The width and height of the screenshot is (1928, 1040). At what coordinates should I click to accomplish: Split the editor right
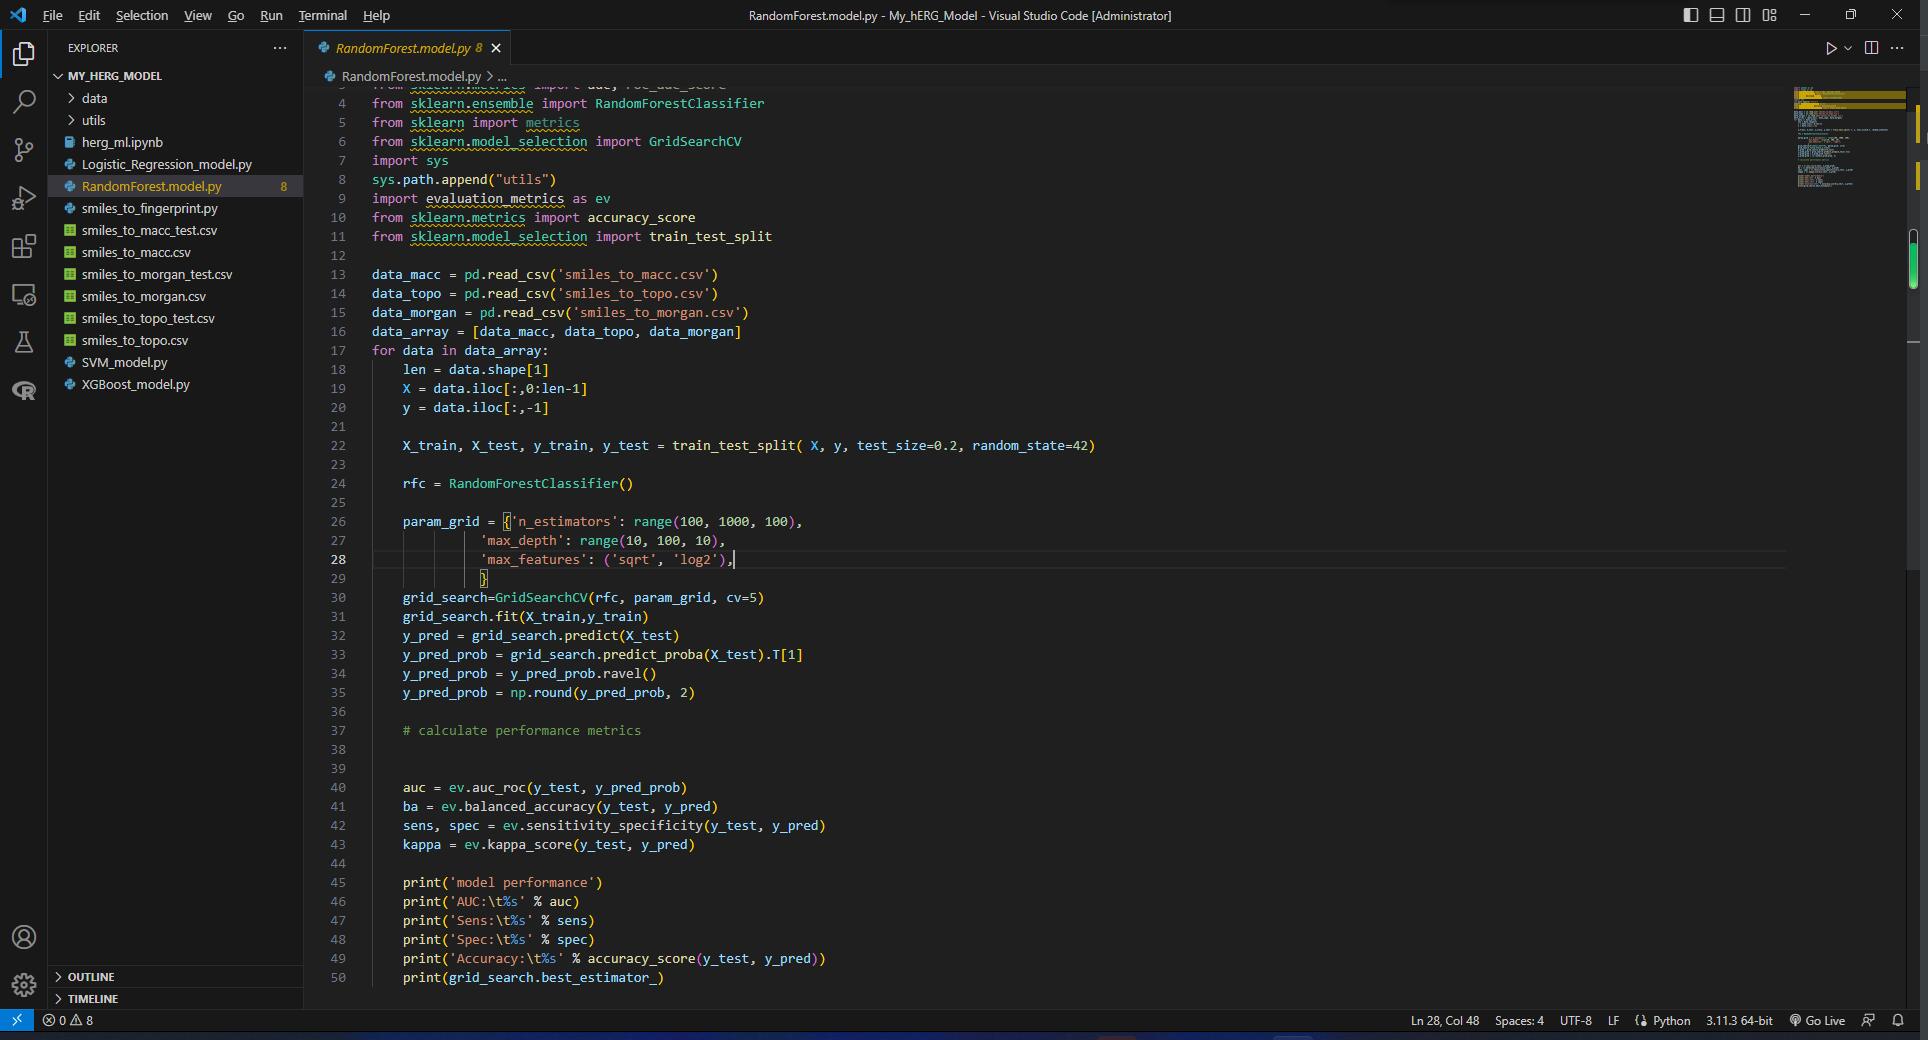coord(1872,48)
